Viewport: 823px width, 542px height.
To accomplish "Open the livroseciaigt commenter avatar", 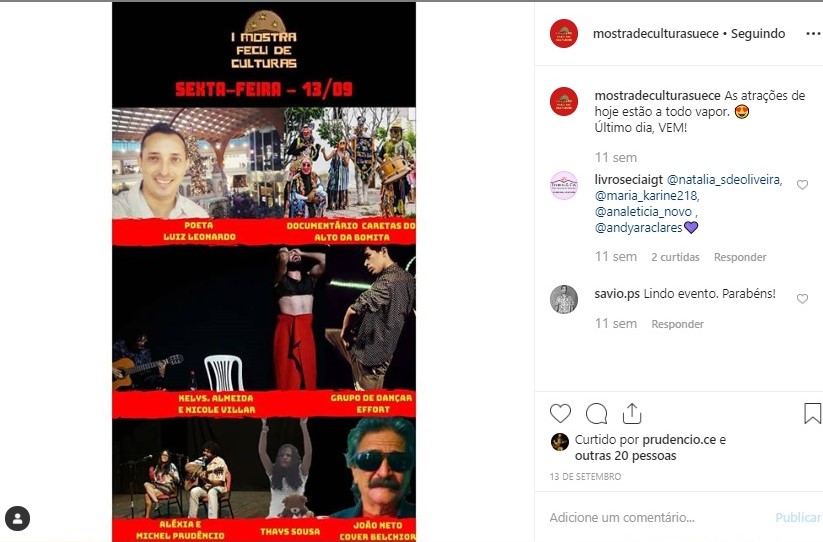I will pyautogui.click(x=564, y=186).
